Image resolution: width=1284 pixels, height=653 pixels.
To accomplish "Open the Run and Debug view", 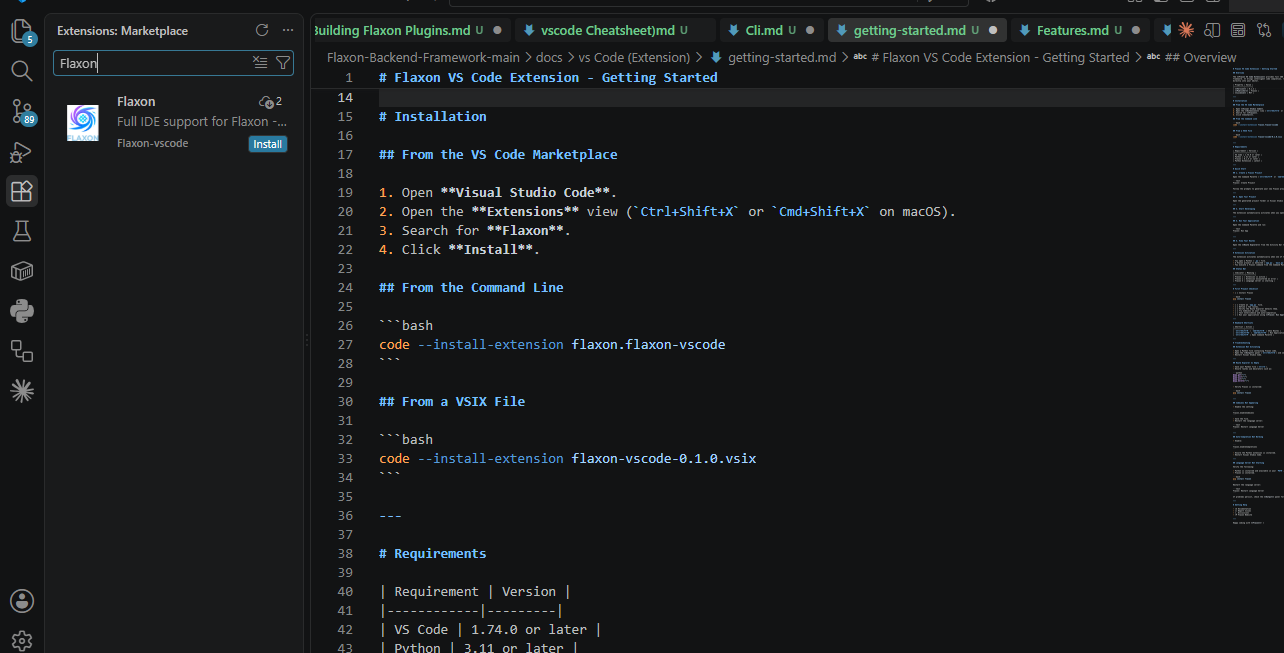I will tap(21, 151).
